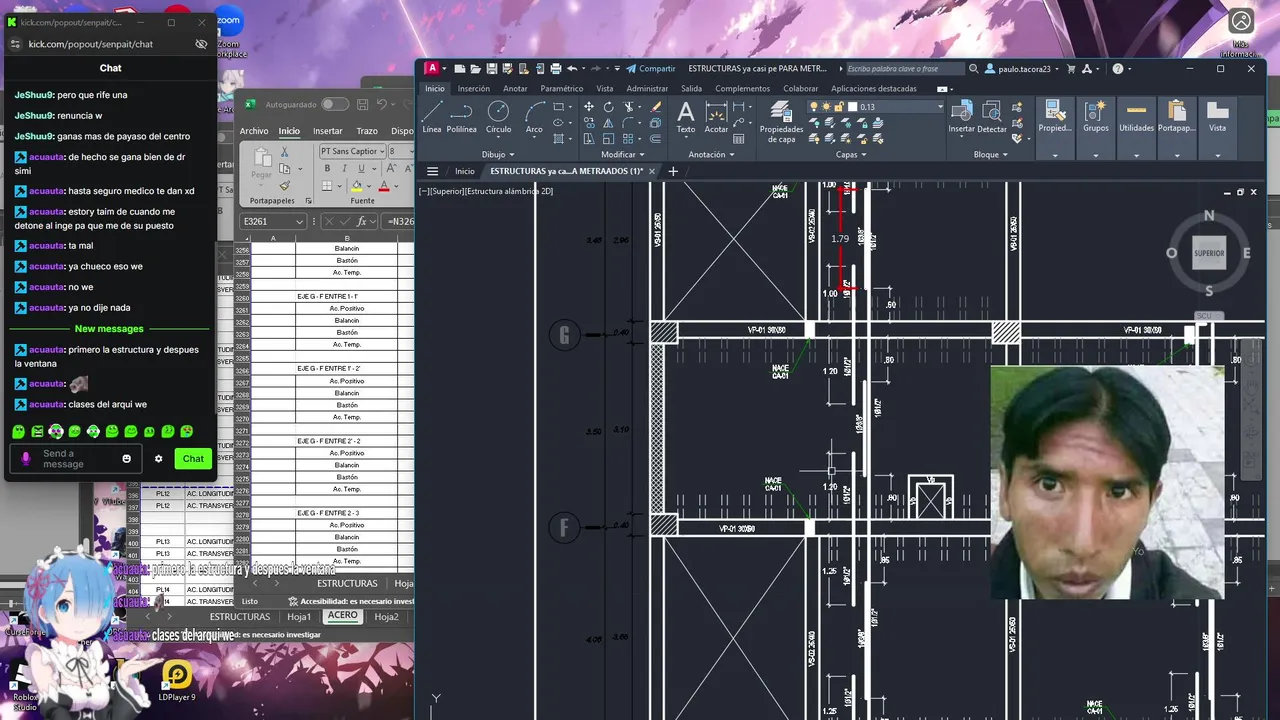1280x720 pixels.
Task: Click the Texto annotation tool
Action: point(686,117)
